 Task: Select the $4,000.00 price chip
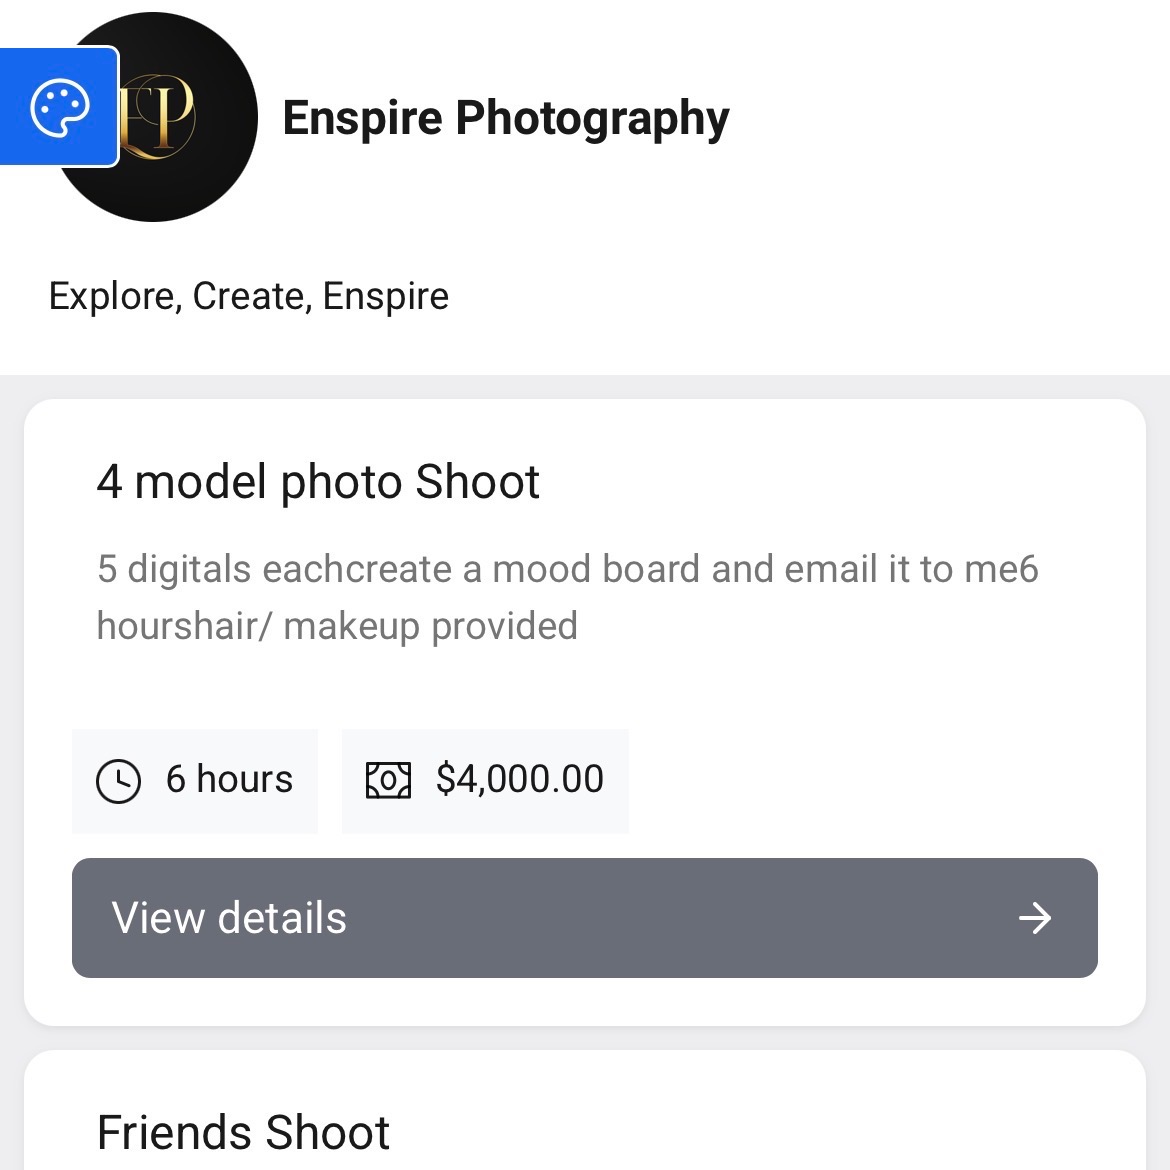pos(486,781)
